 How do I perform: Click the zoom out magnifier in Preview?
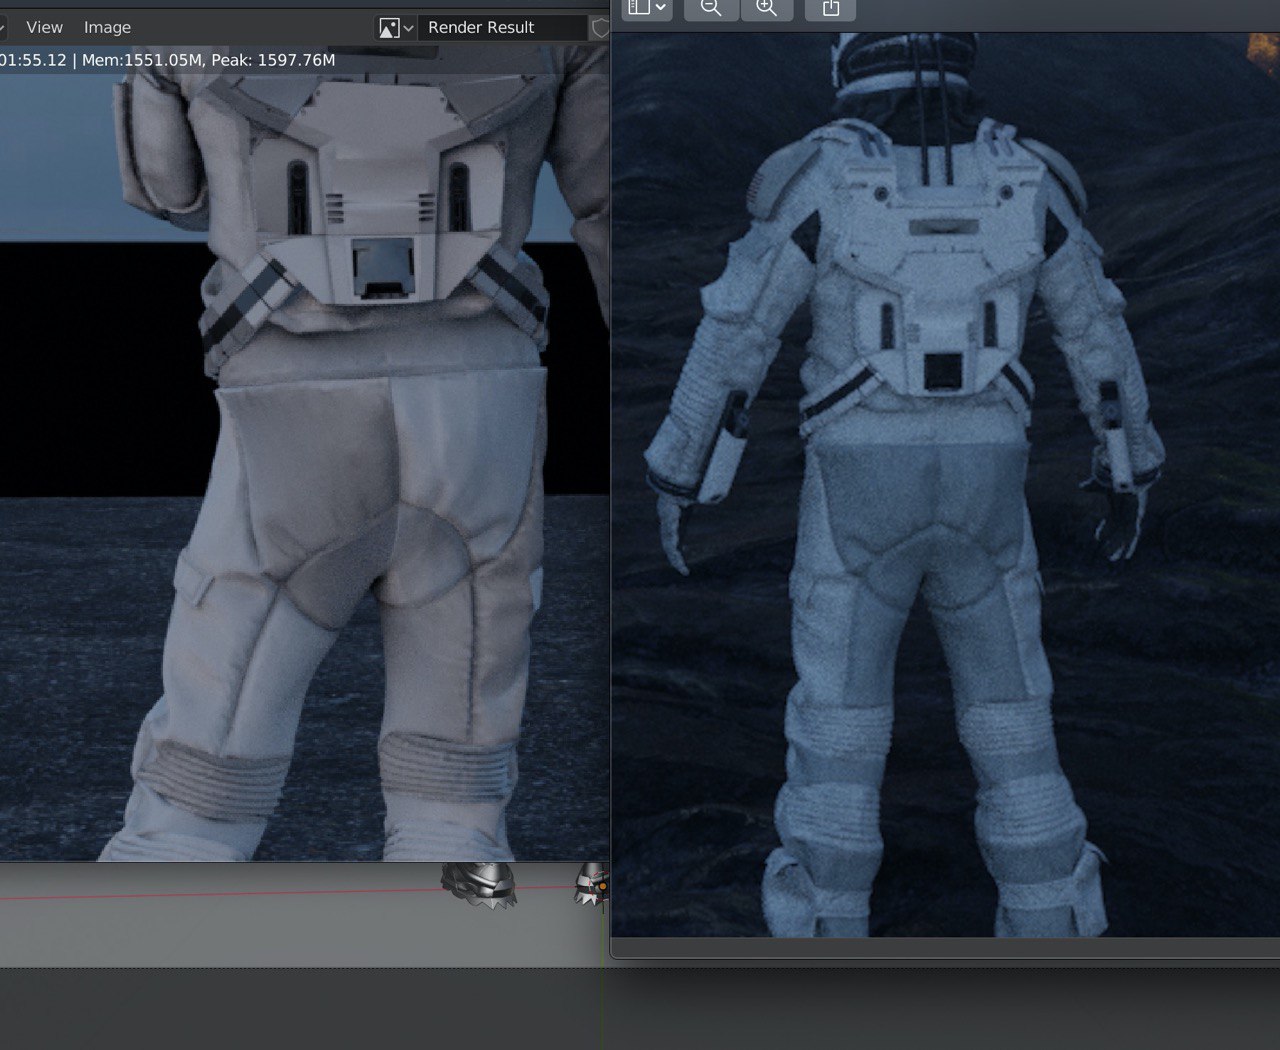[711, 9]
